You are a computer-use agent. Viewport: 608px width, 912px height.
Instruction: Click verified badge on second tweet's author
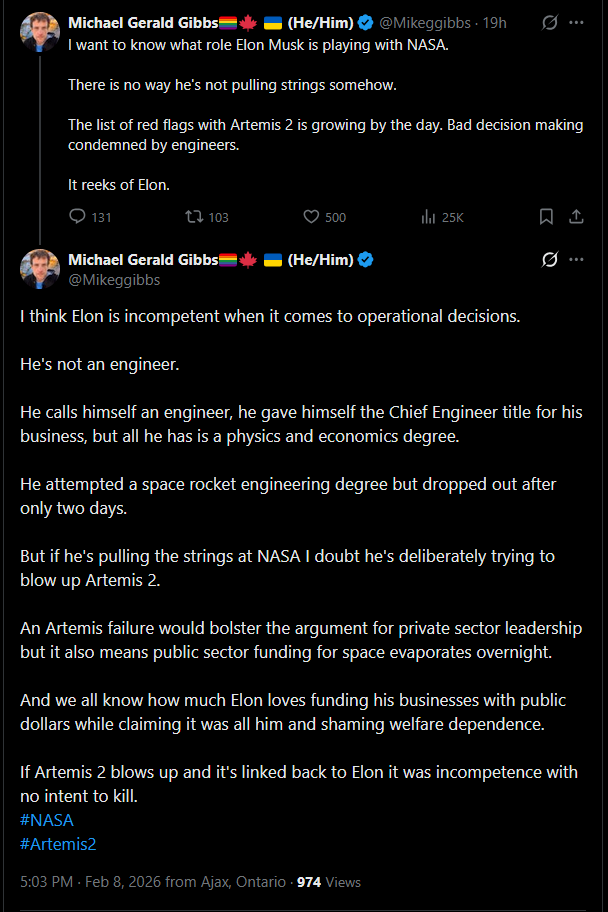coord(367,260)
